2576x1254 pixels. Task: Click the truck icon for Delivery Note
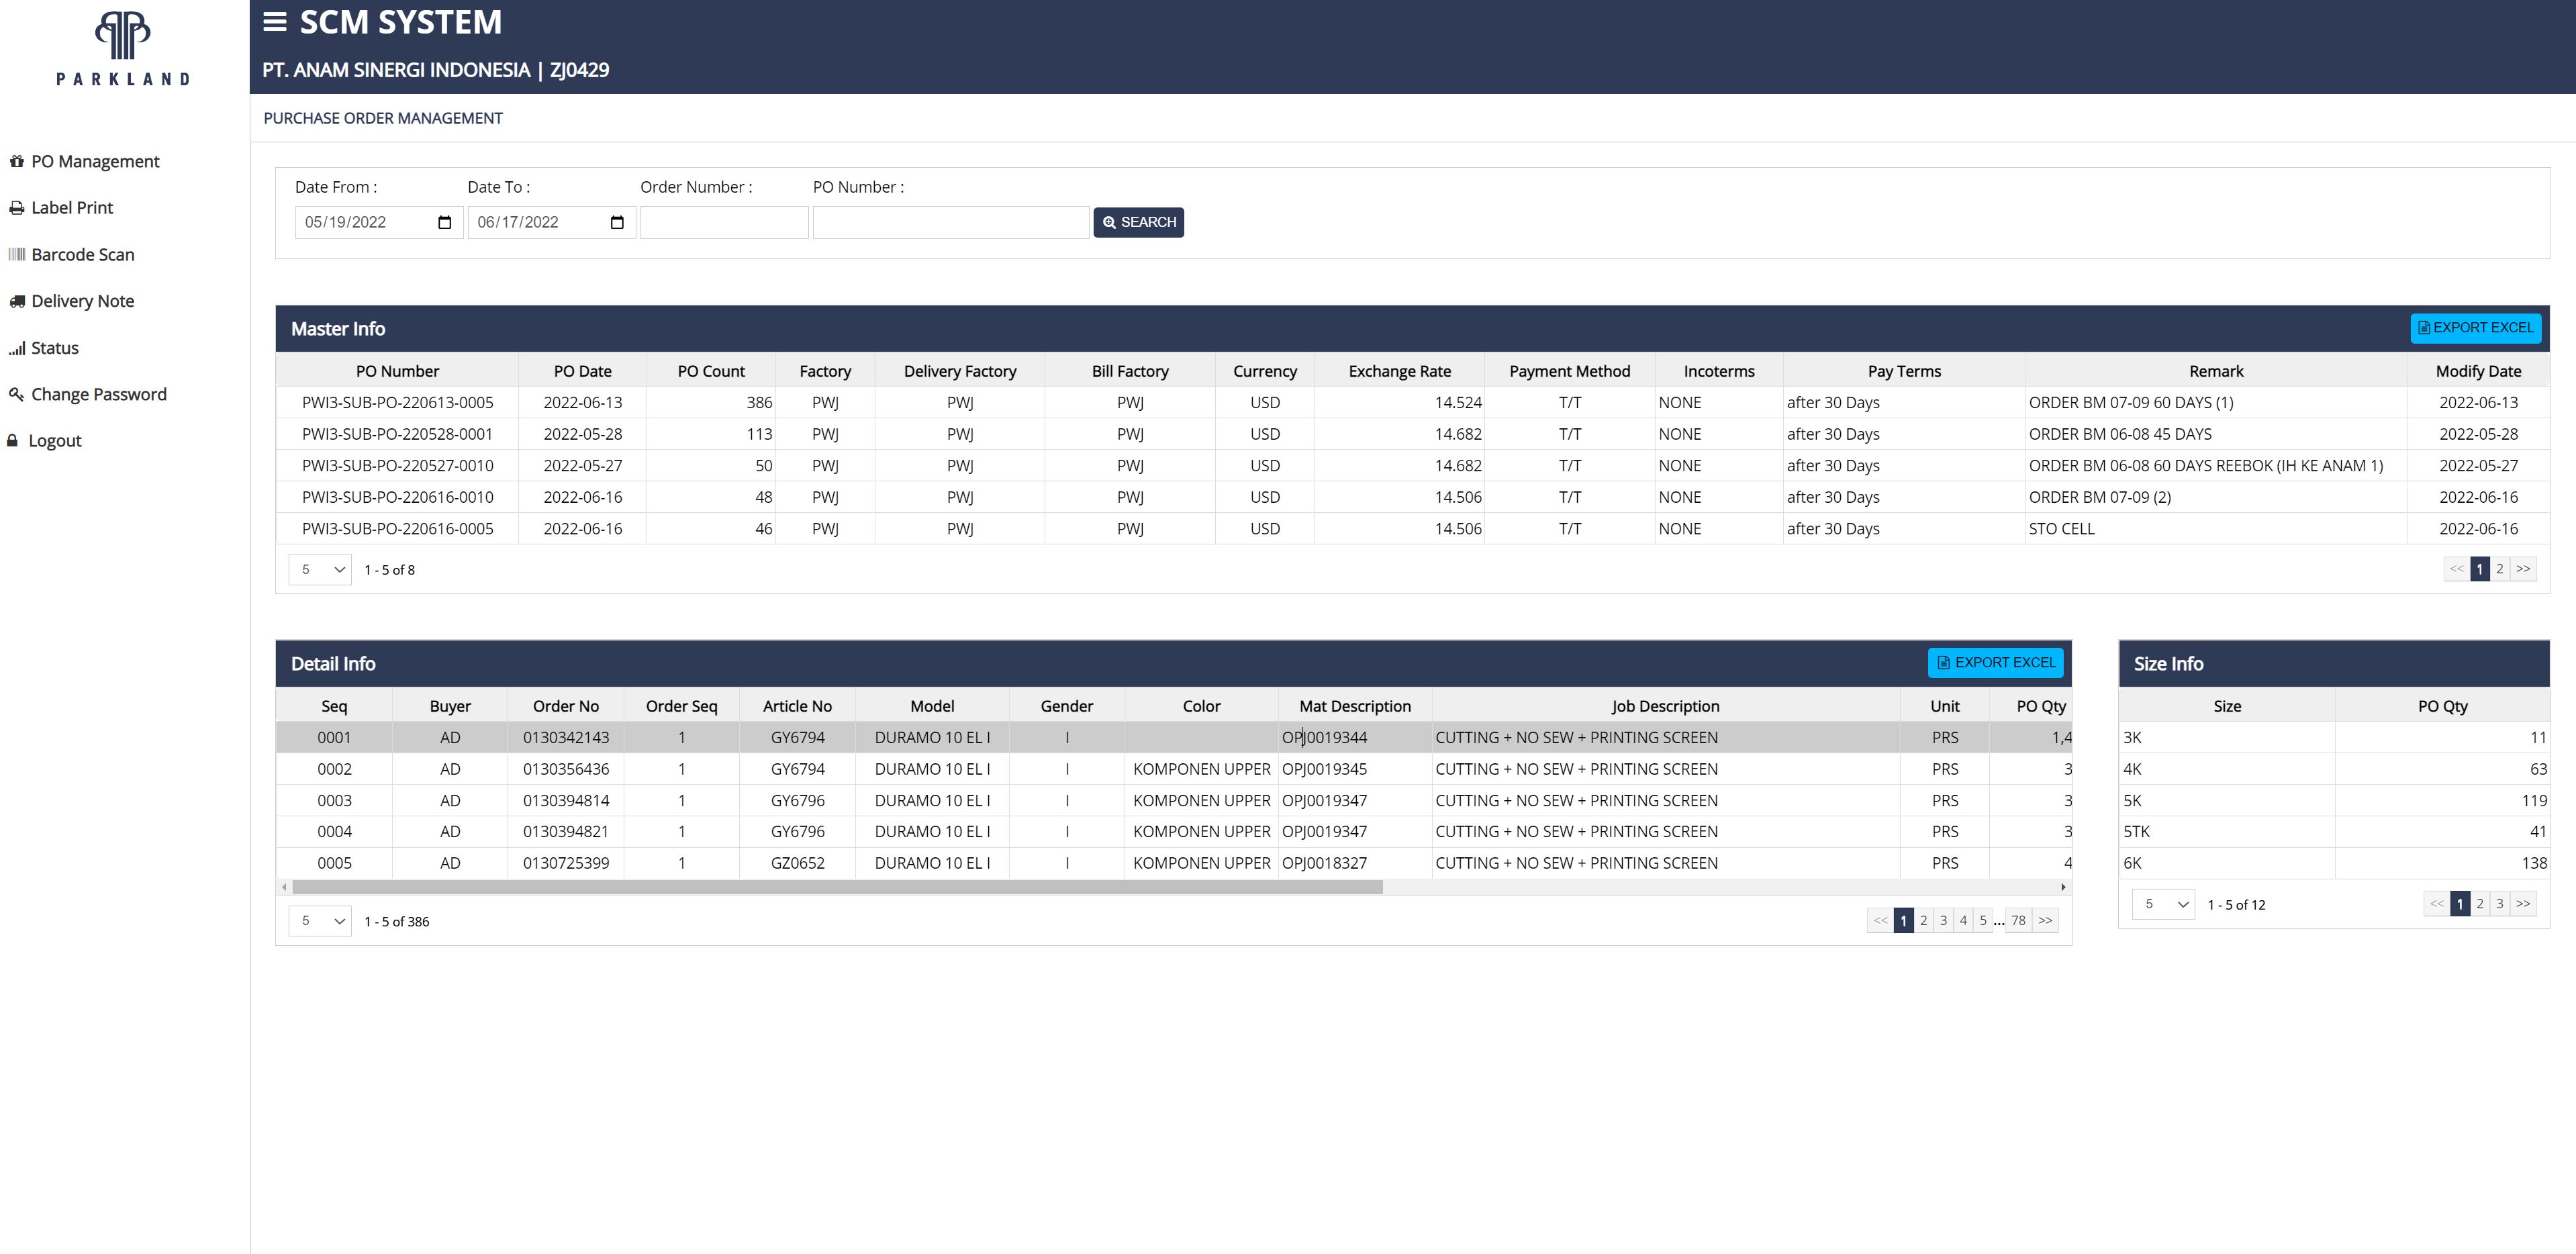16,301
